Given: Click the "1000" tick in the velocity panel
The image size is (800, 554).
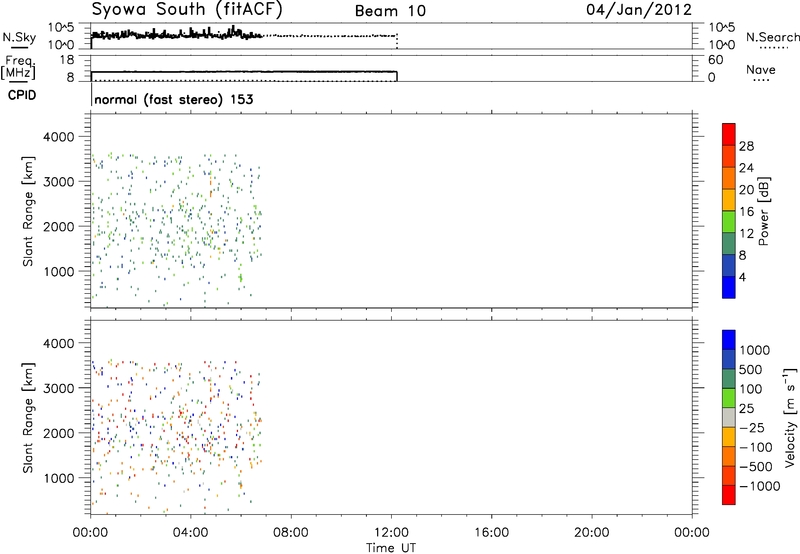Looking at the screenshot, I should point(59,478).
